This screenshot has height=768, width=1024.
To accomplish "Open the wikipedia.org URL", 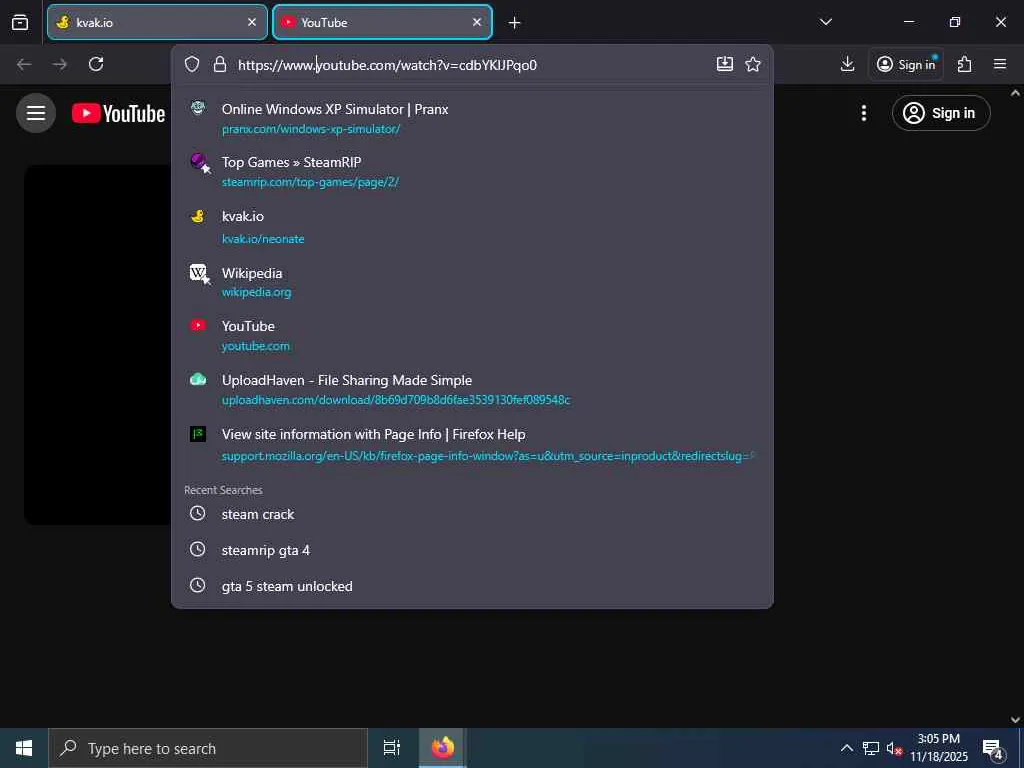I will click(257, 292).
